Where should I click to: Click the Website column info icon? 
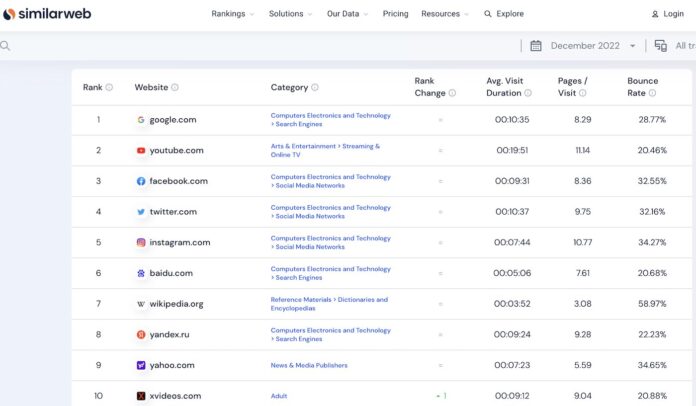click(x=175, y=87)
